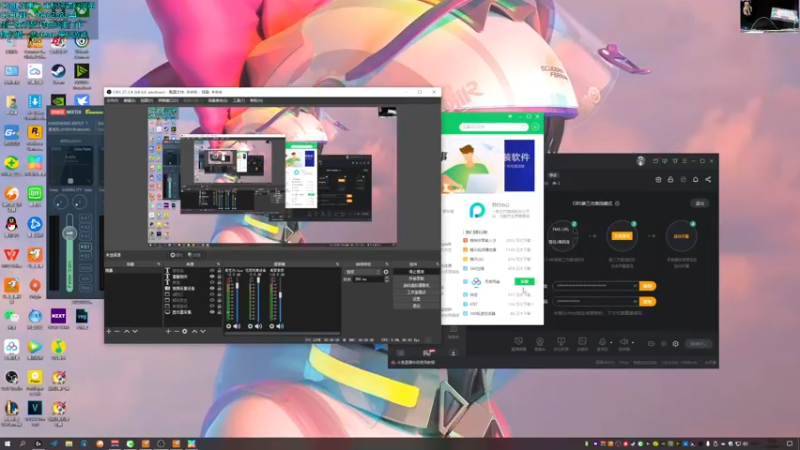Open scene transition dropdown in OBS
Image resolution: width=800 pixels, height=450 pixels.
tap(363, 272)
